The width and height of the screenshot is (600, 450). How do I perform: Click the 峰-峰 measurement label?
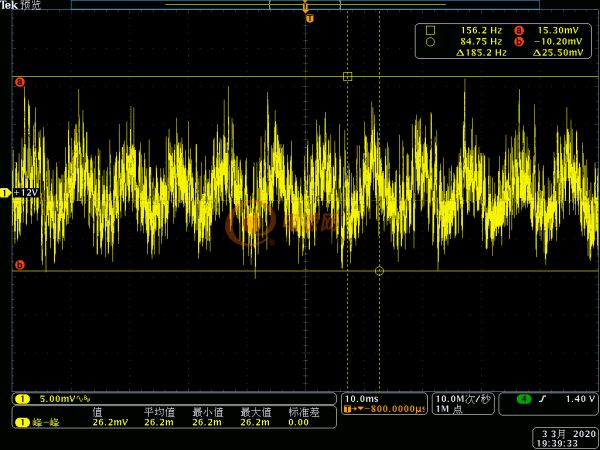pyautogui.click(x=46, y=422)
